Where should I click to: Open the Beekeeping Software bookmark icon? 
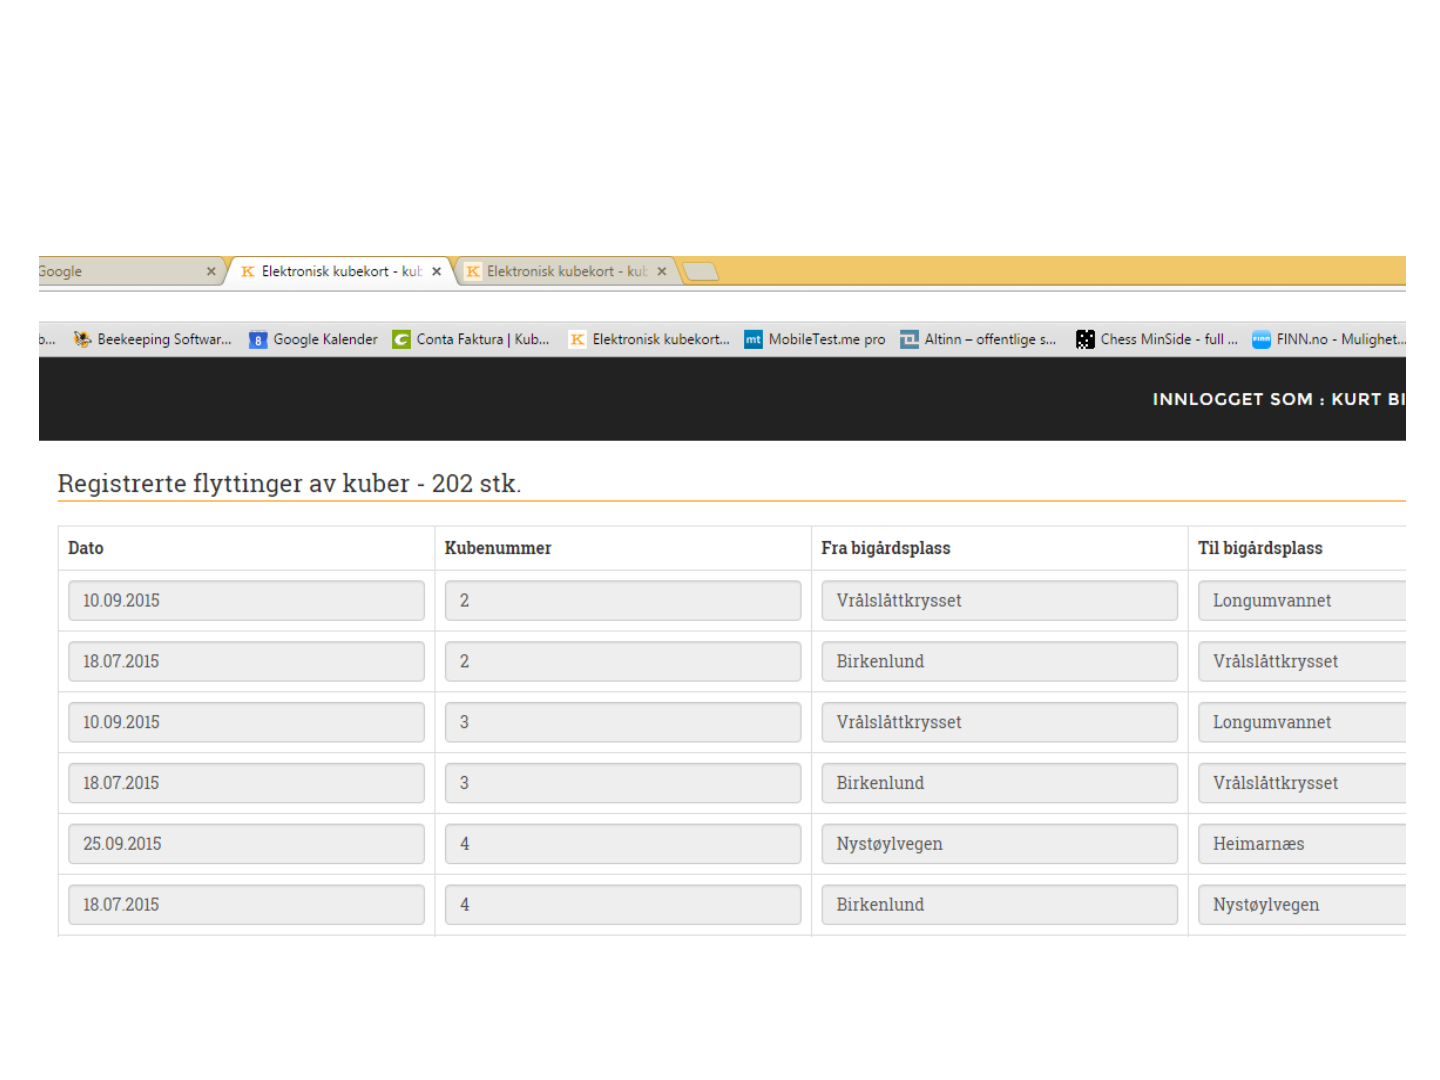82,340
